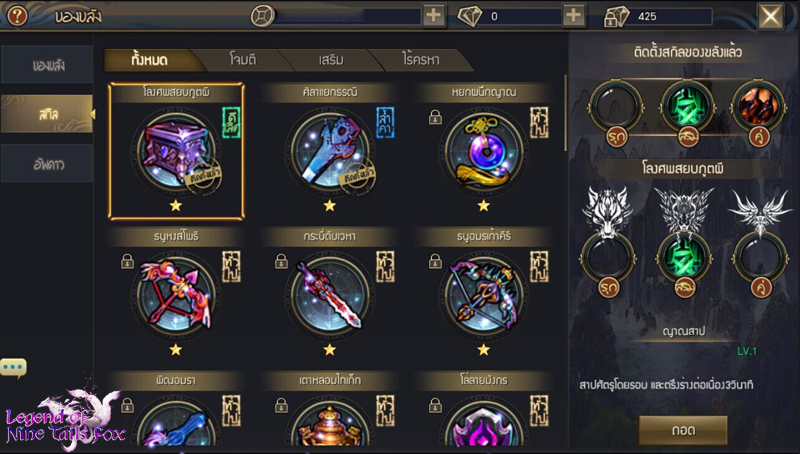Click the fiery red equipped skill slot

759,108
